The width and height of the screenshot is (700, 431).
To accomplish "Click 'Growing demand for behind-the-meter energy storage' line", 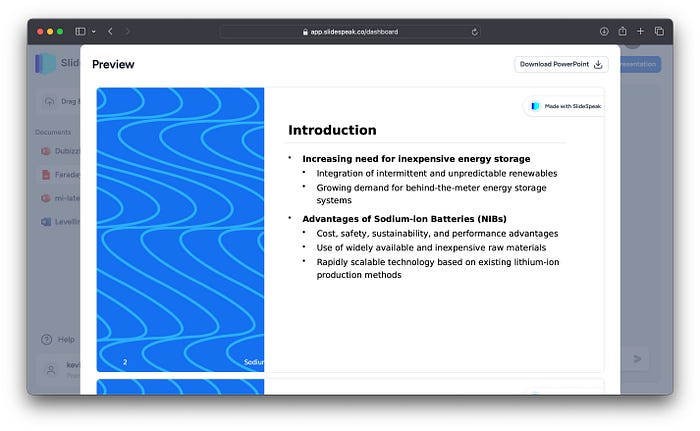I will (431, 188).
